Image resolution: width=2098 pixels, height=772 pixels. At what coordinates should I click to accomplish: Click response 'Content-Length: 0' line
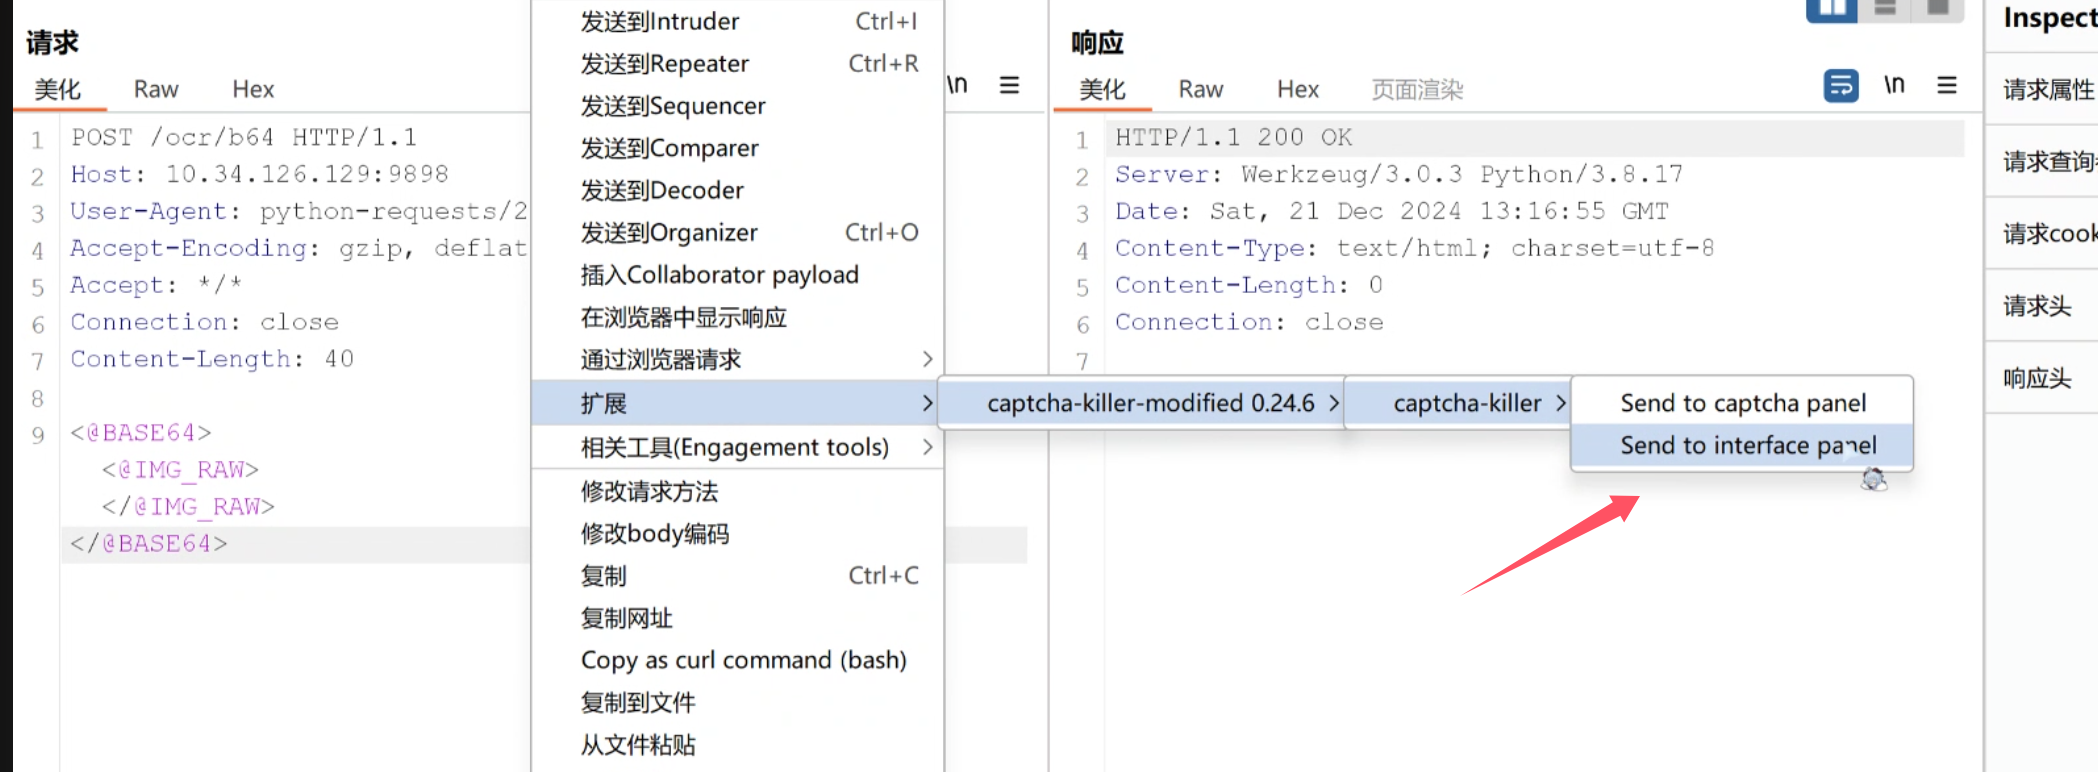[x=1249, y=285]
